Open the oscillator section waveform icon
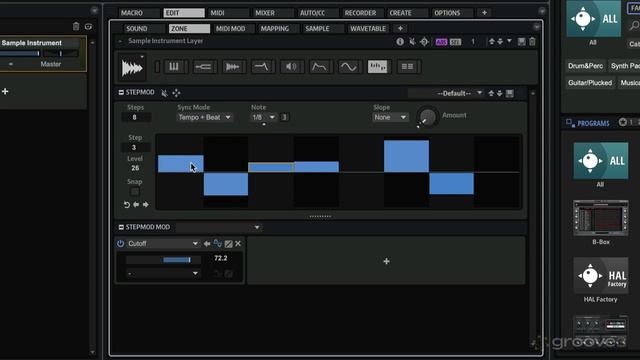This screenshot has width=640, height=360. click(232, 67)
